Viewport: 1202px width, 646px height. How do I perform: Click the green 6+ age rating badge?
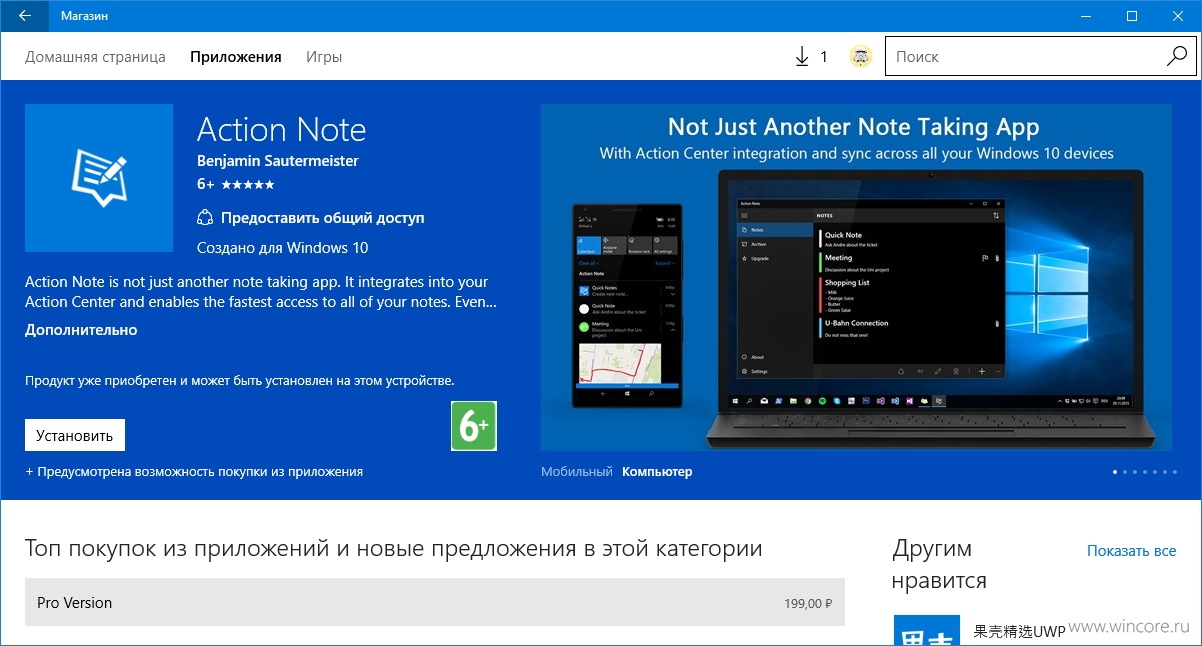(474, 426)
